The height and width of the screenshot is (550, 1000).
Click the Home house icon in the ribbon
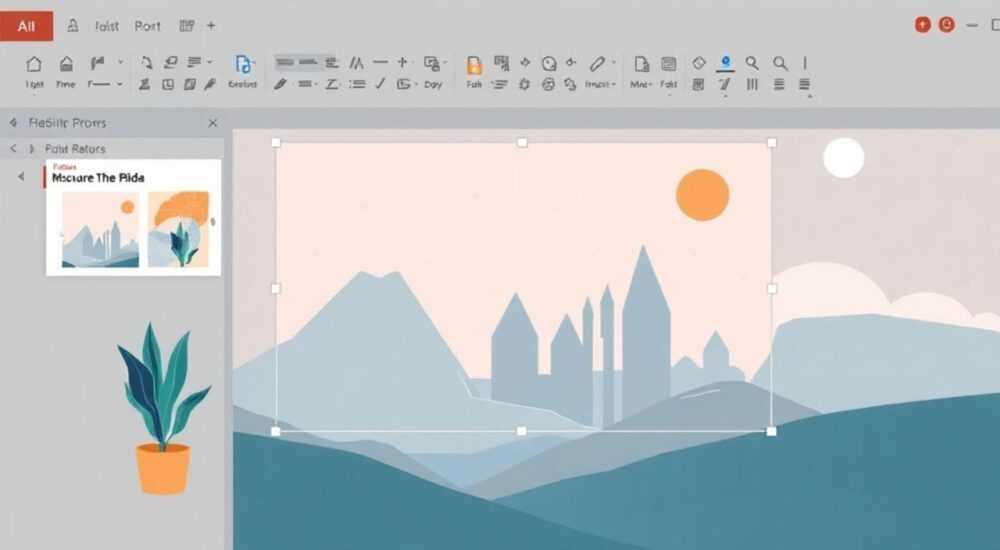pos(34,63)
